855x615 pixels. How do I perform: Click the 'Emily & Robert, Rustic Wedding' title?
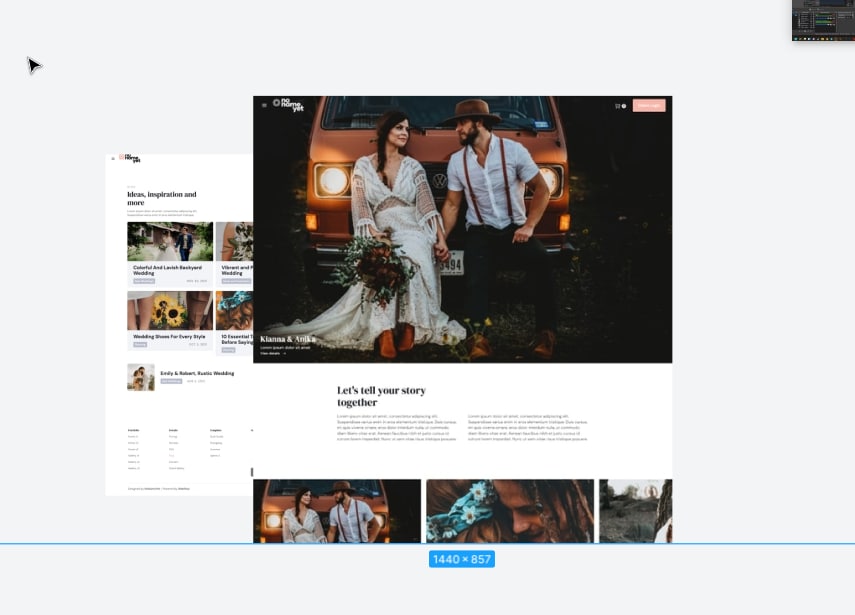(197, 373)
